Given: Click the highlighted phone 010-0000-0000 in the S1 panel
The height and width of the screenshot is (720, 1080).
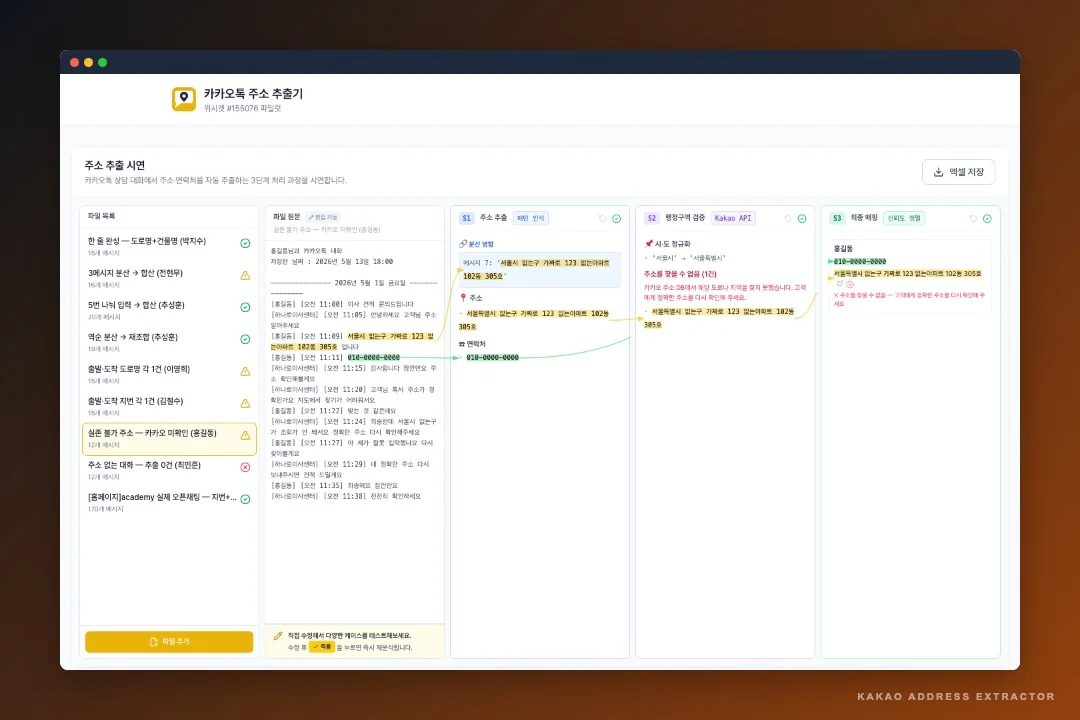Looking at the screenshot, I should (492, 358).
